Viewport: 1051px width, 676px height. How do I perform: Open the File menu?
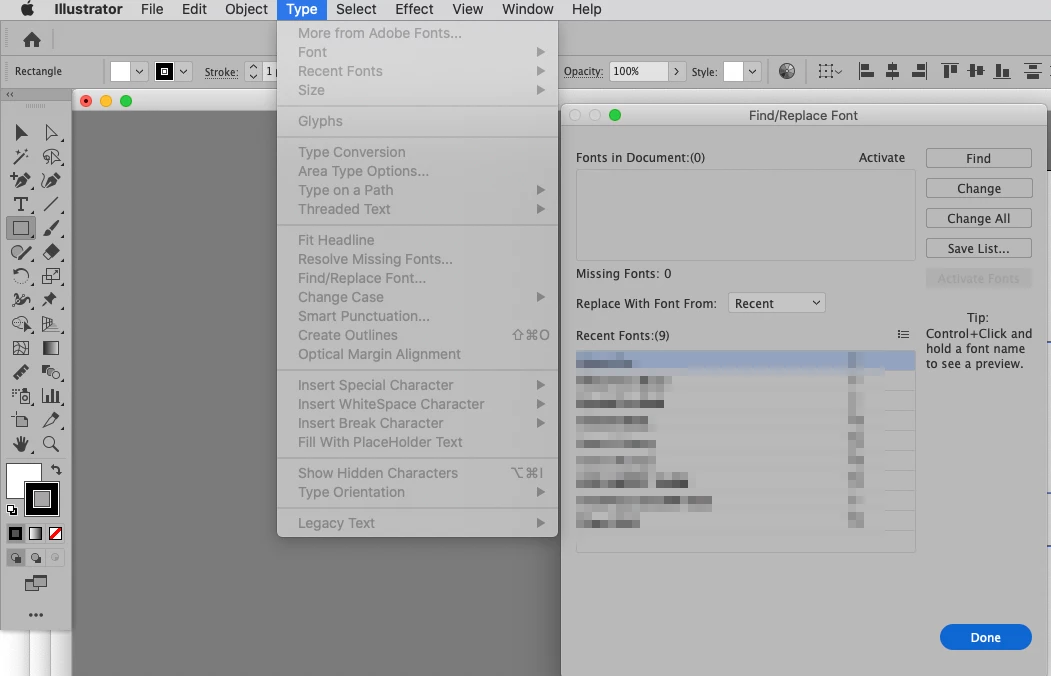coord(152,9)
